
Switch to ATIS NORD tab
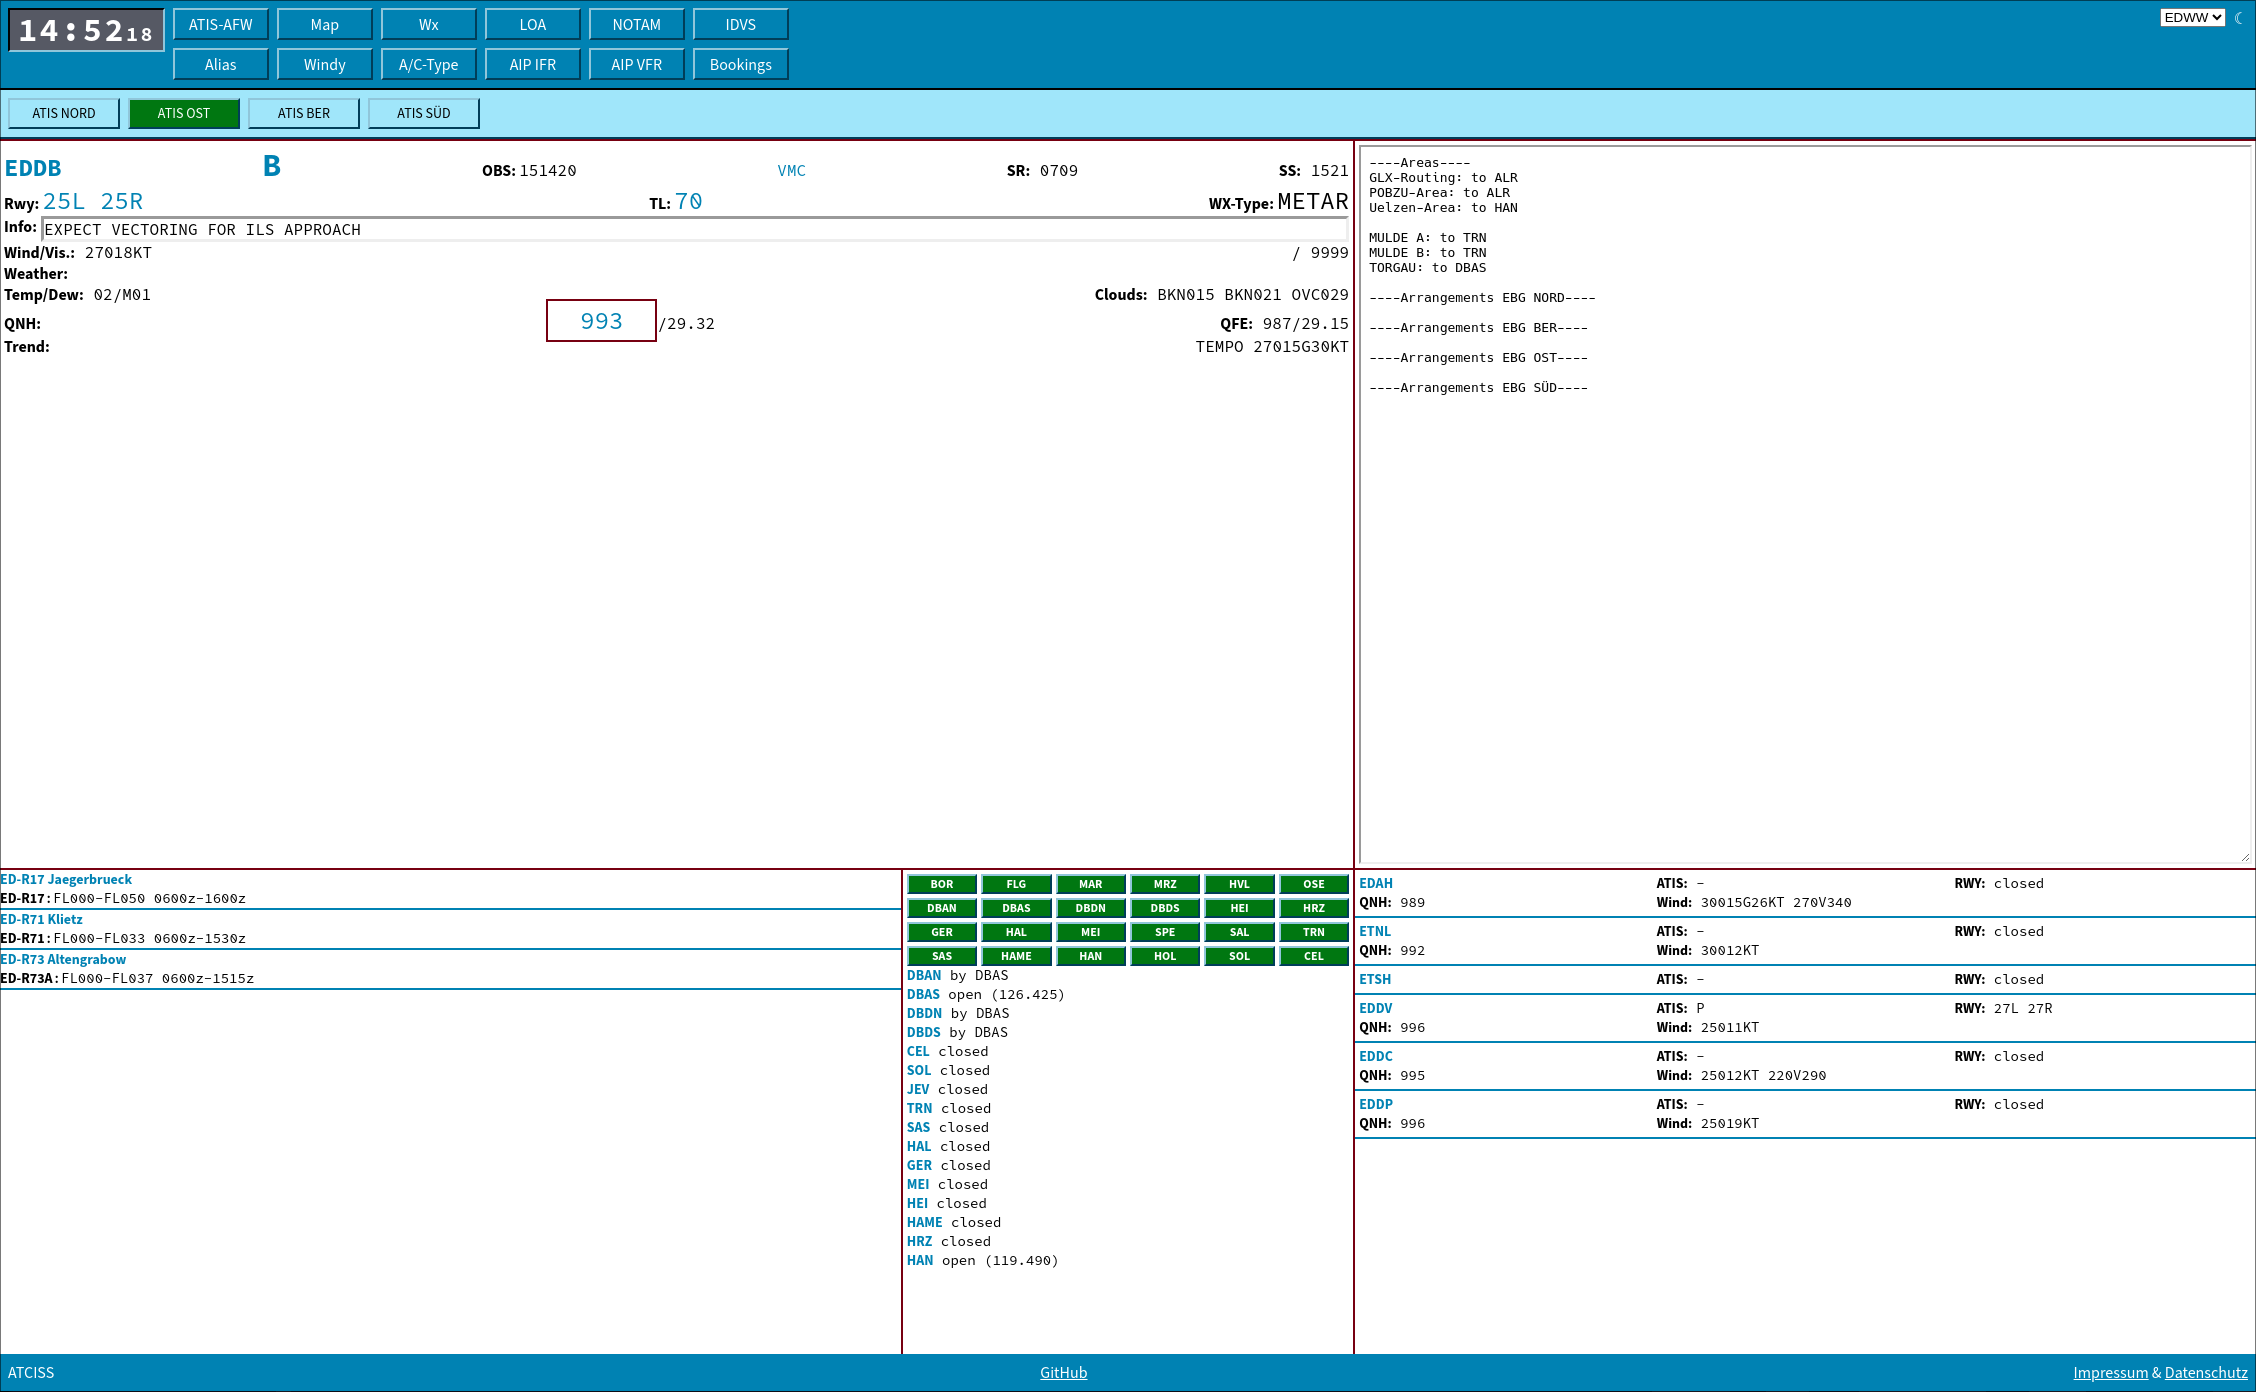[x=64, y=113]
